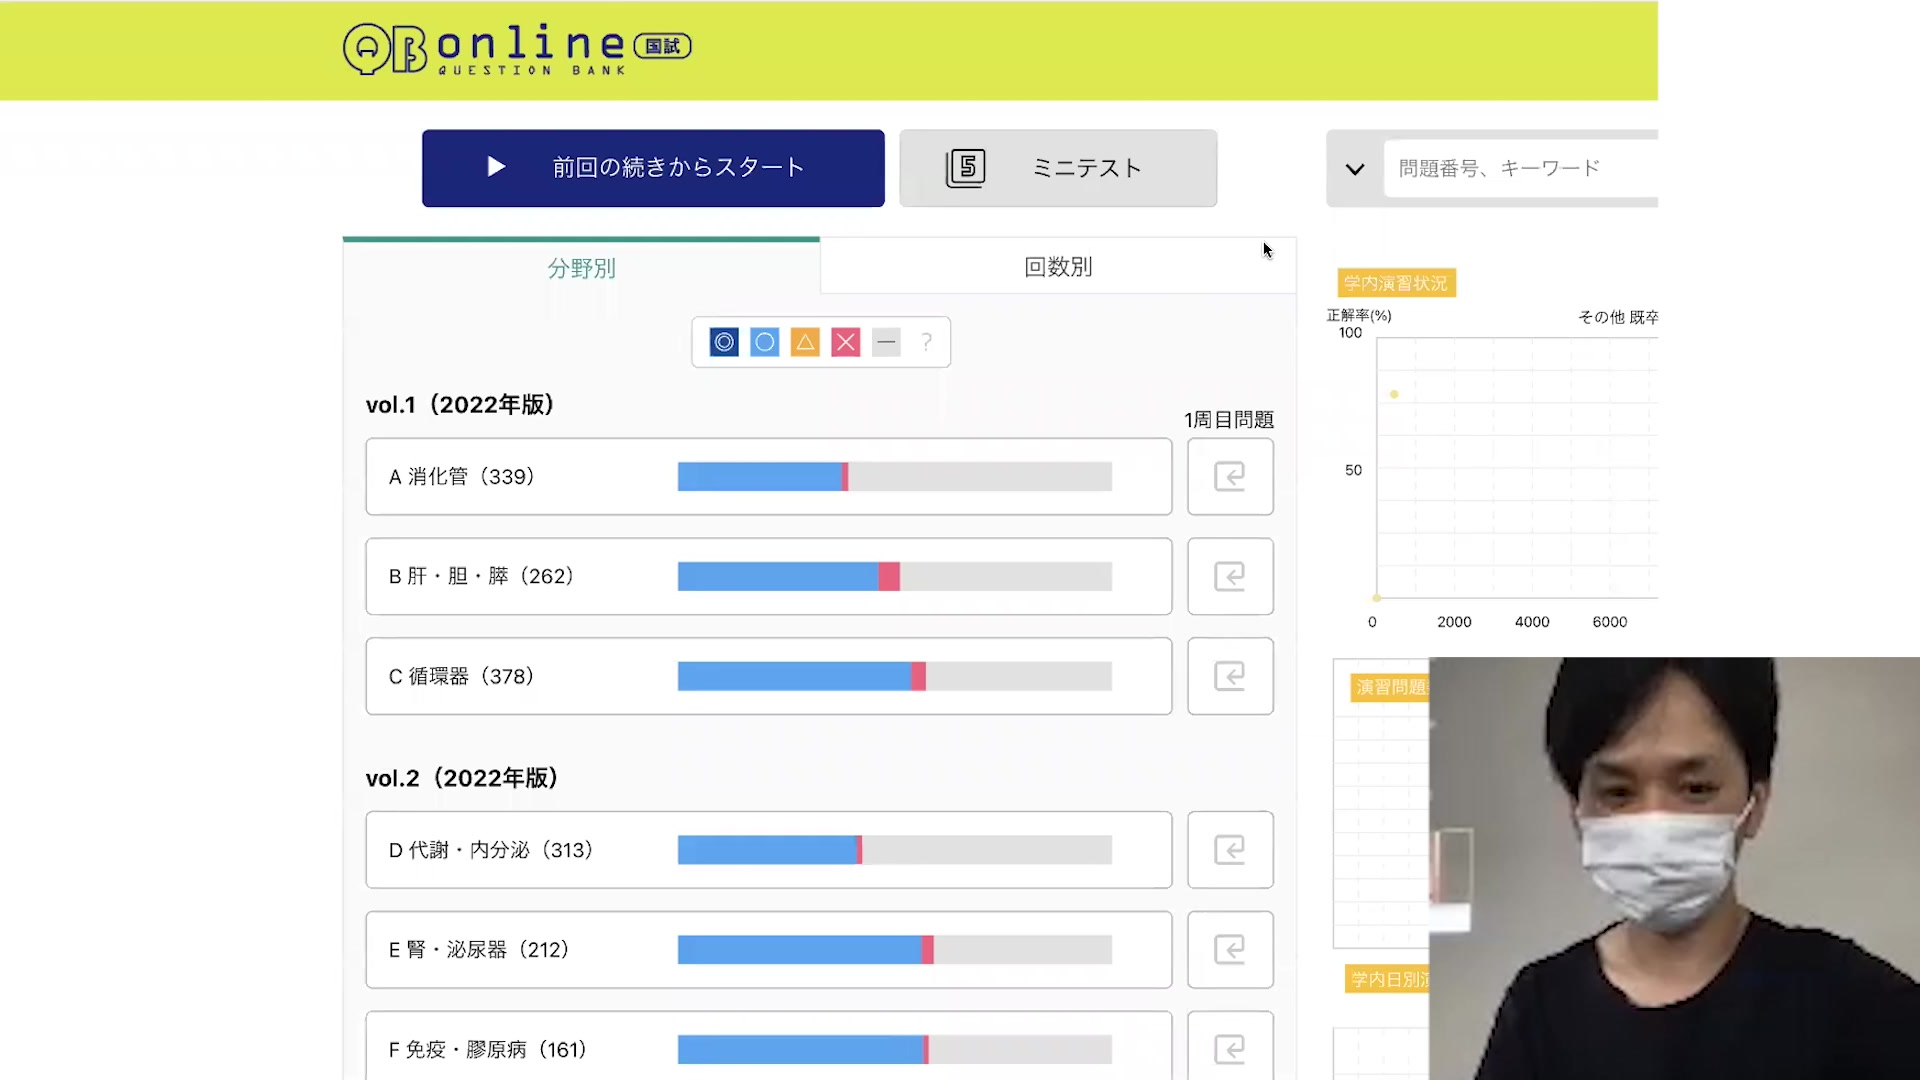The width and height of the screenshot is (1920, 1080).
Task: Toggle the blue circle status filter
Action: [765, 342]
